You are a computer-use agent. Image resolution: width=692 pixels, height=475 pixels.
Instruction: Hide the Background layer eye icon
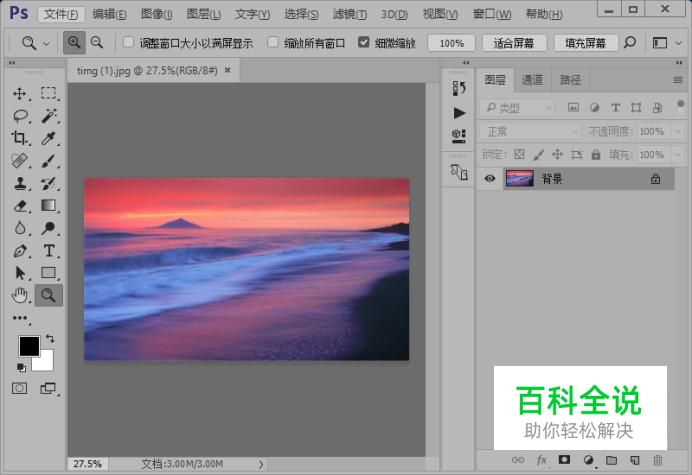coord(490,179)
